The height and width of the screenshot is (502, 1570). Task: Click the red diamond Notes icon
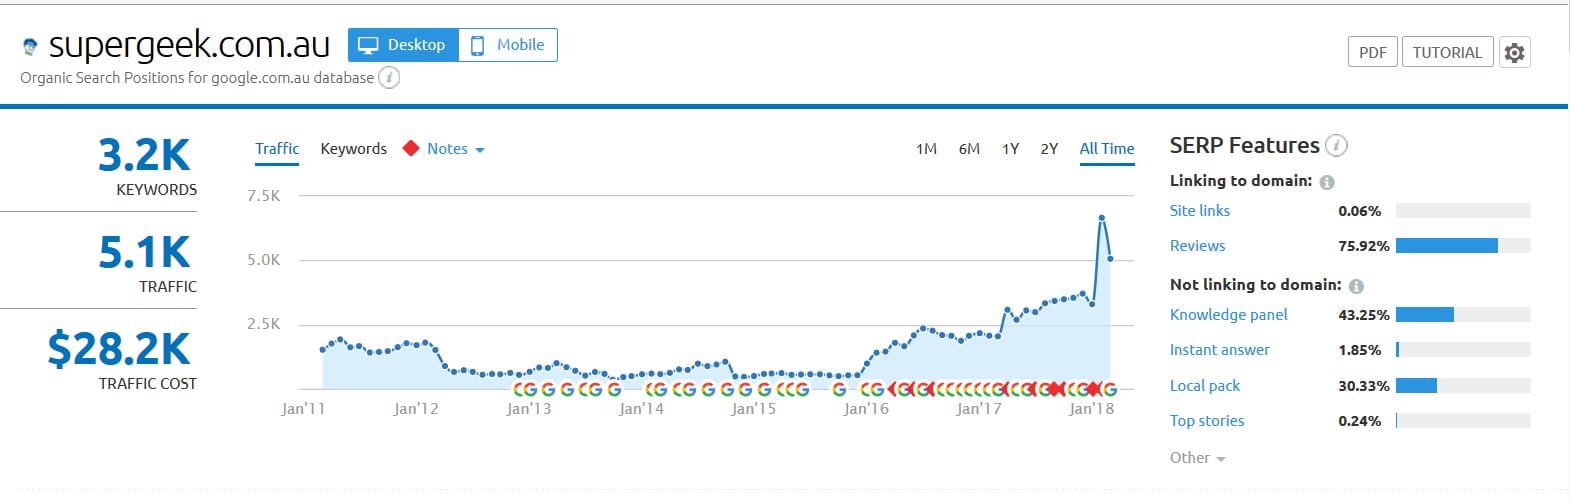tap(410, 148)
